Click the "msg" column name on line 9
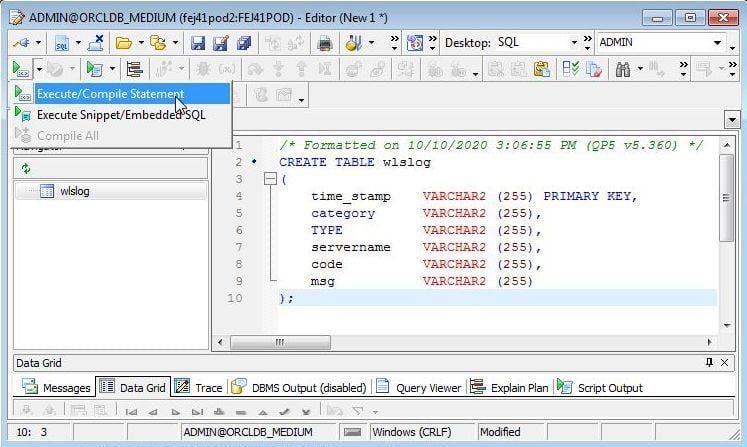 [x=323, y=281]
